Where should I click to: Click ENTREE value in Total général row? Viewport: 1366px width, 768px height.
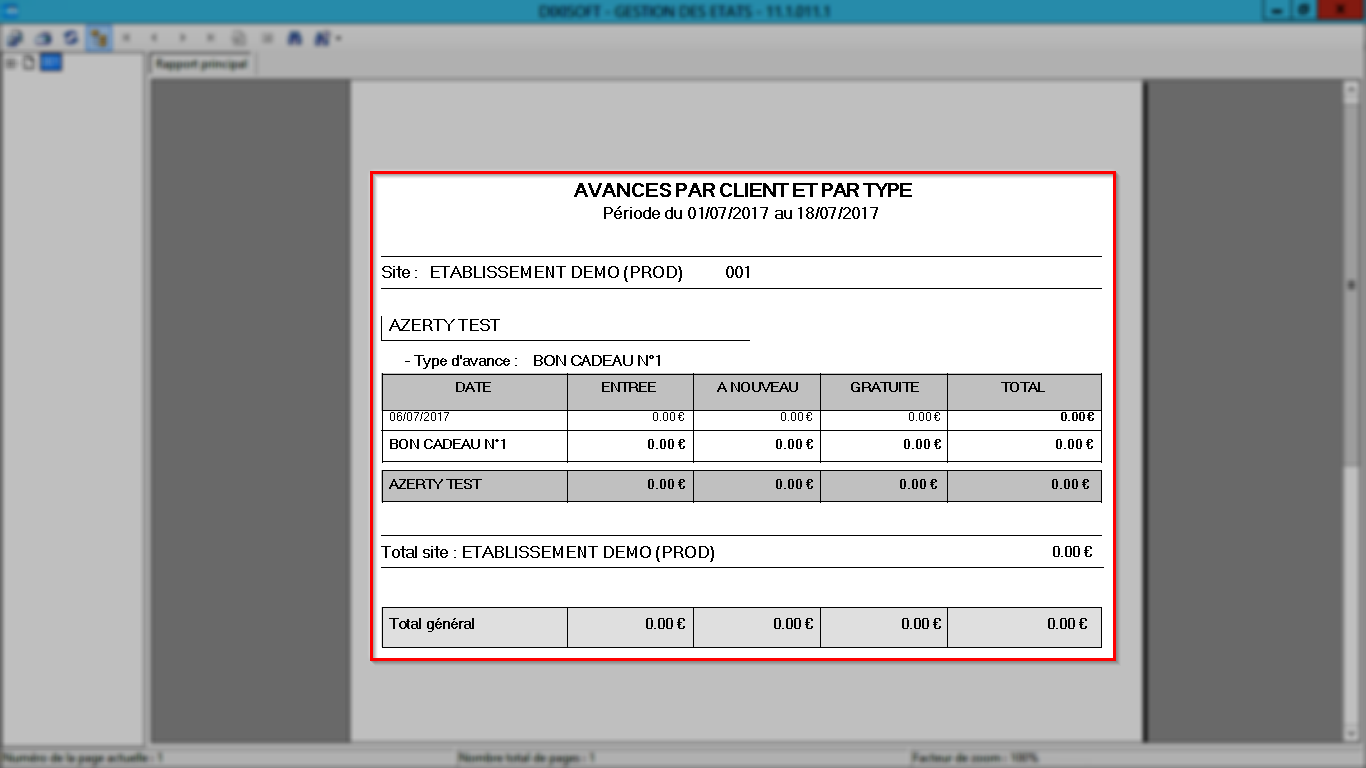(x=665, y=624)
